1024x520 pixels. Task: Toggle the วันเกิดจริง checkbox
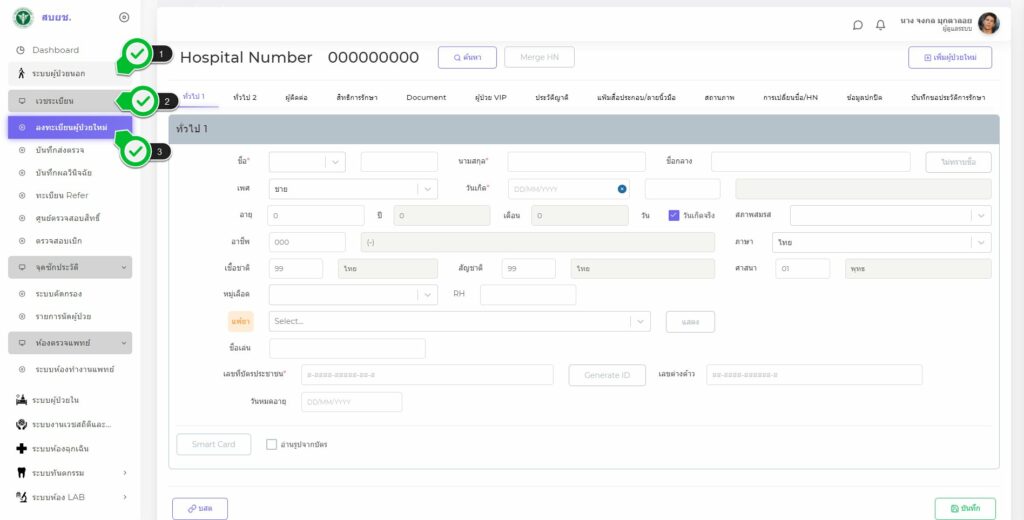click(x=674, y=215)
